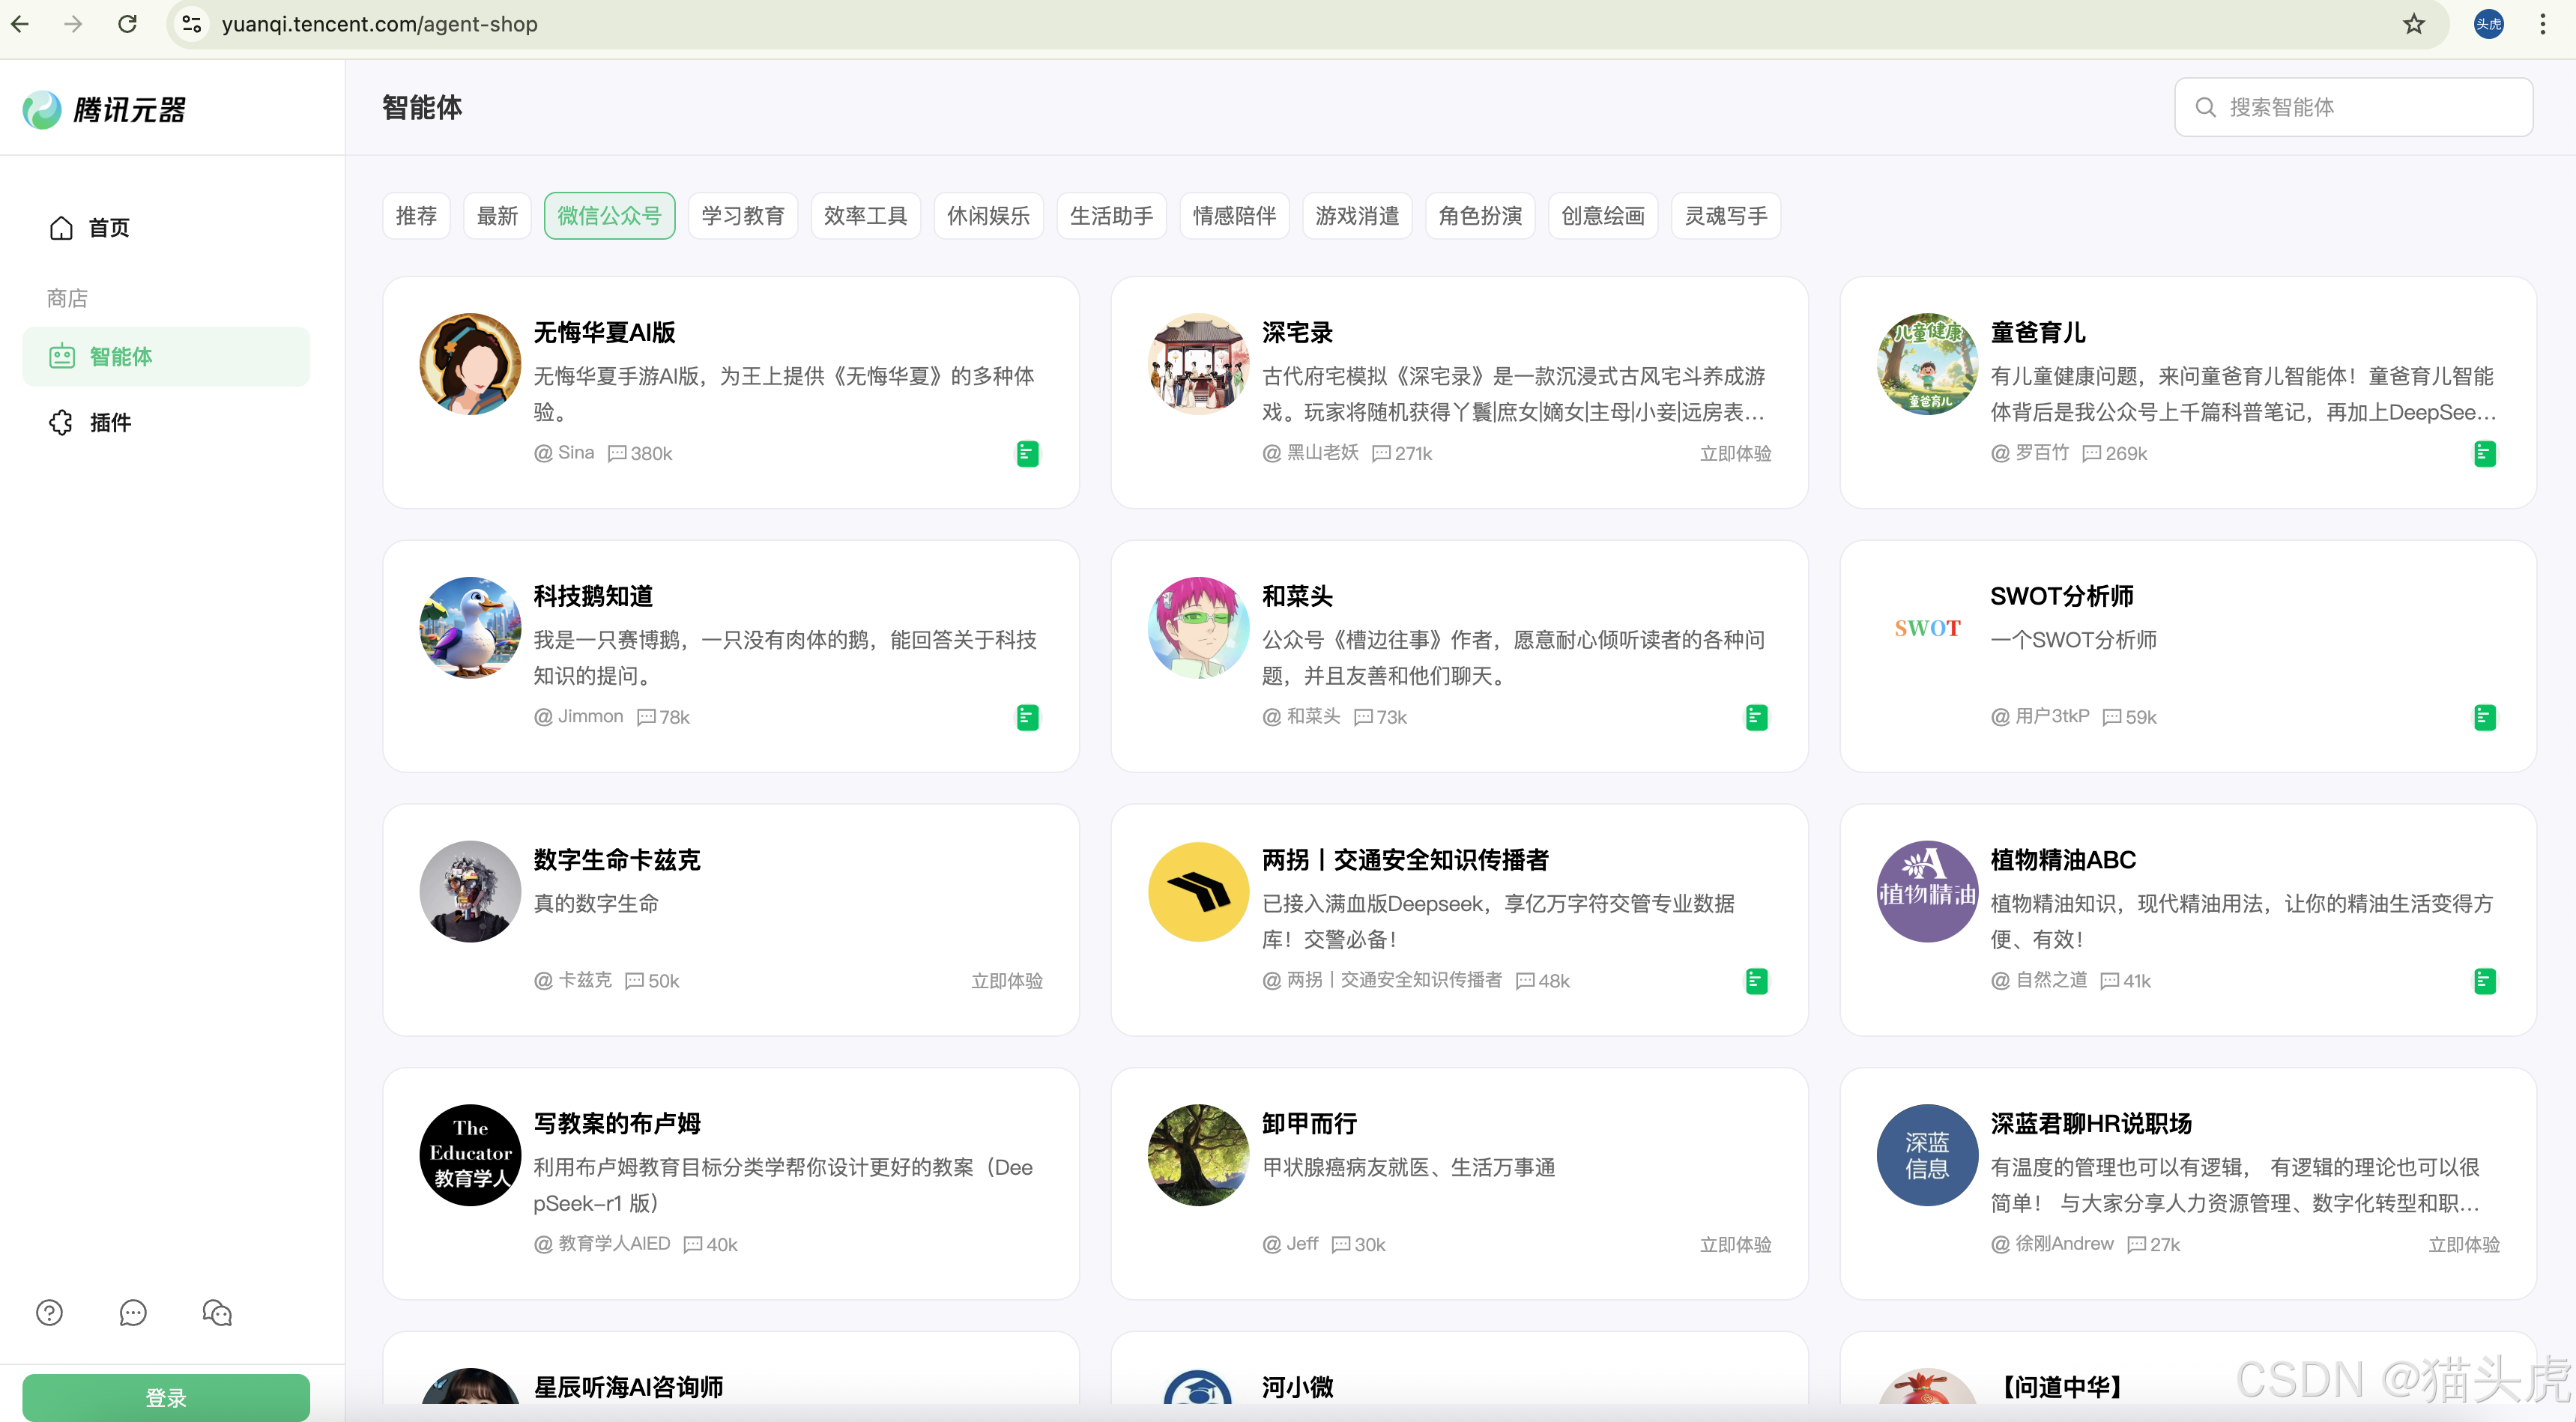The image size is (2576, 1422).
Task: Open the 科技鹅知道 duck avatar thumbnail
Action: coord(470,627)
